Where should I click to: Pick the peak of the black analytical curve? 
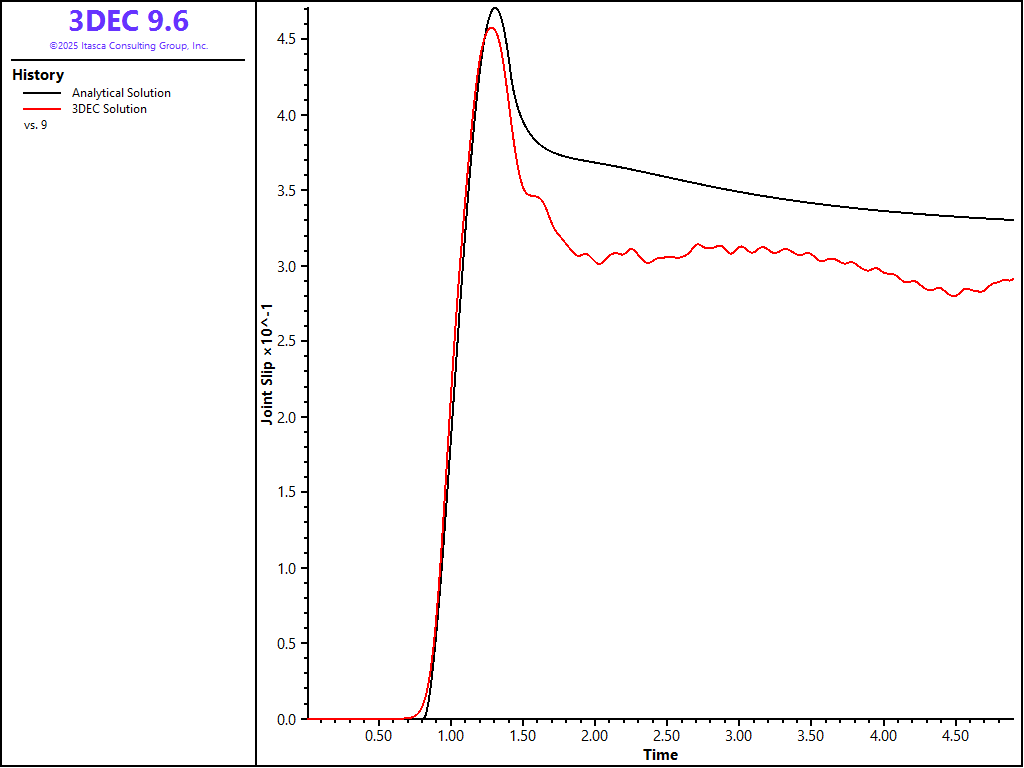pyautogui.click(x=495, y=8)
